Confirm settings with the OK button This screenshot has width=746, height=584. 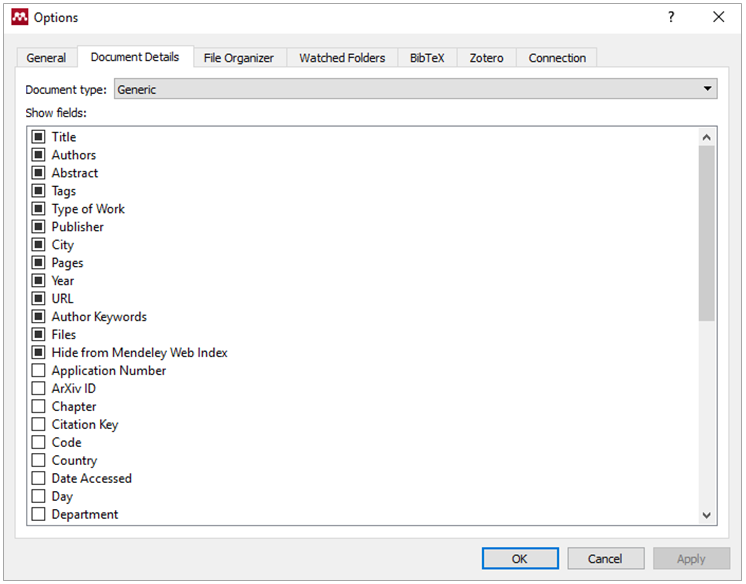(520, 558)
